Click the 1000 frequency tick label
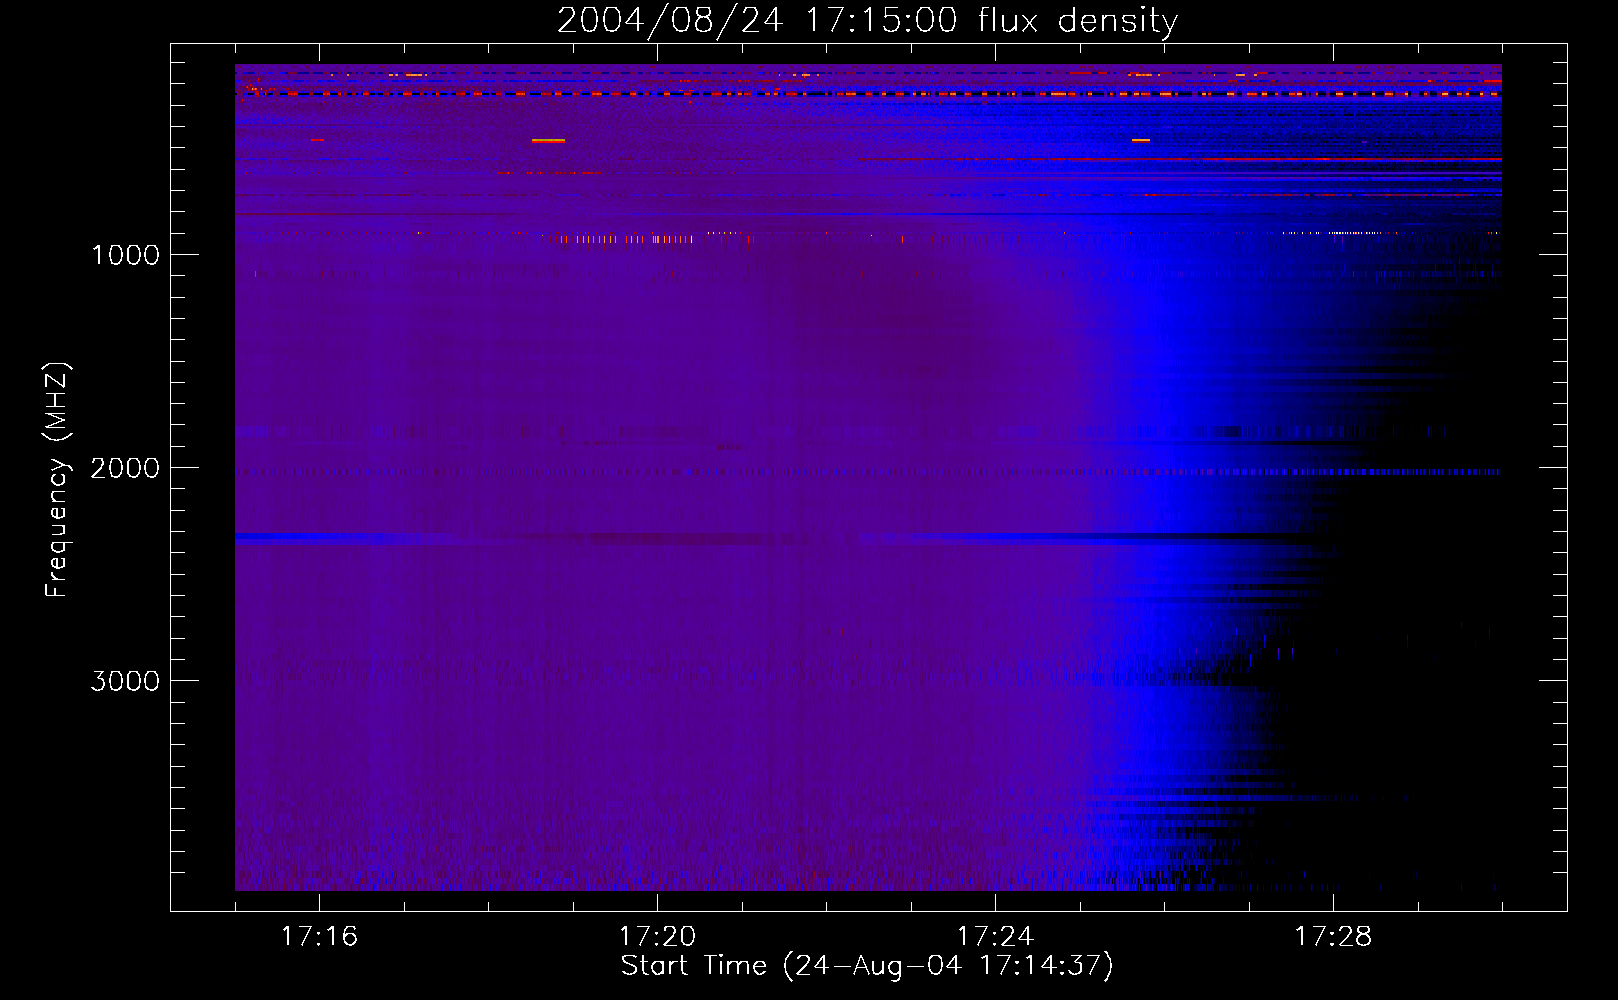 (125, 255)
